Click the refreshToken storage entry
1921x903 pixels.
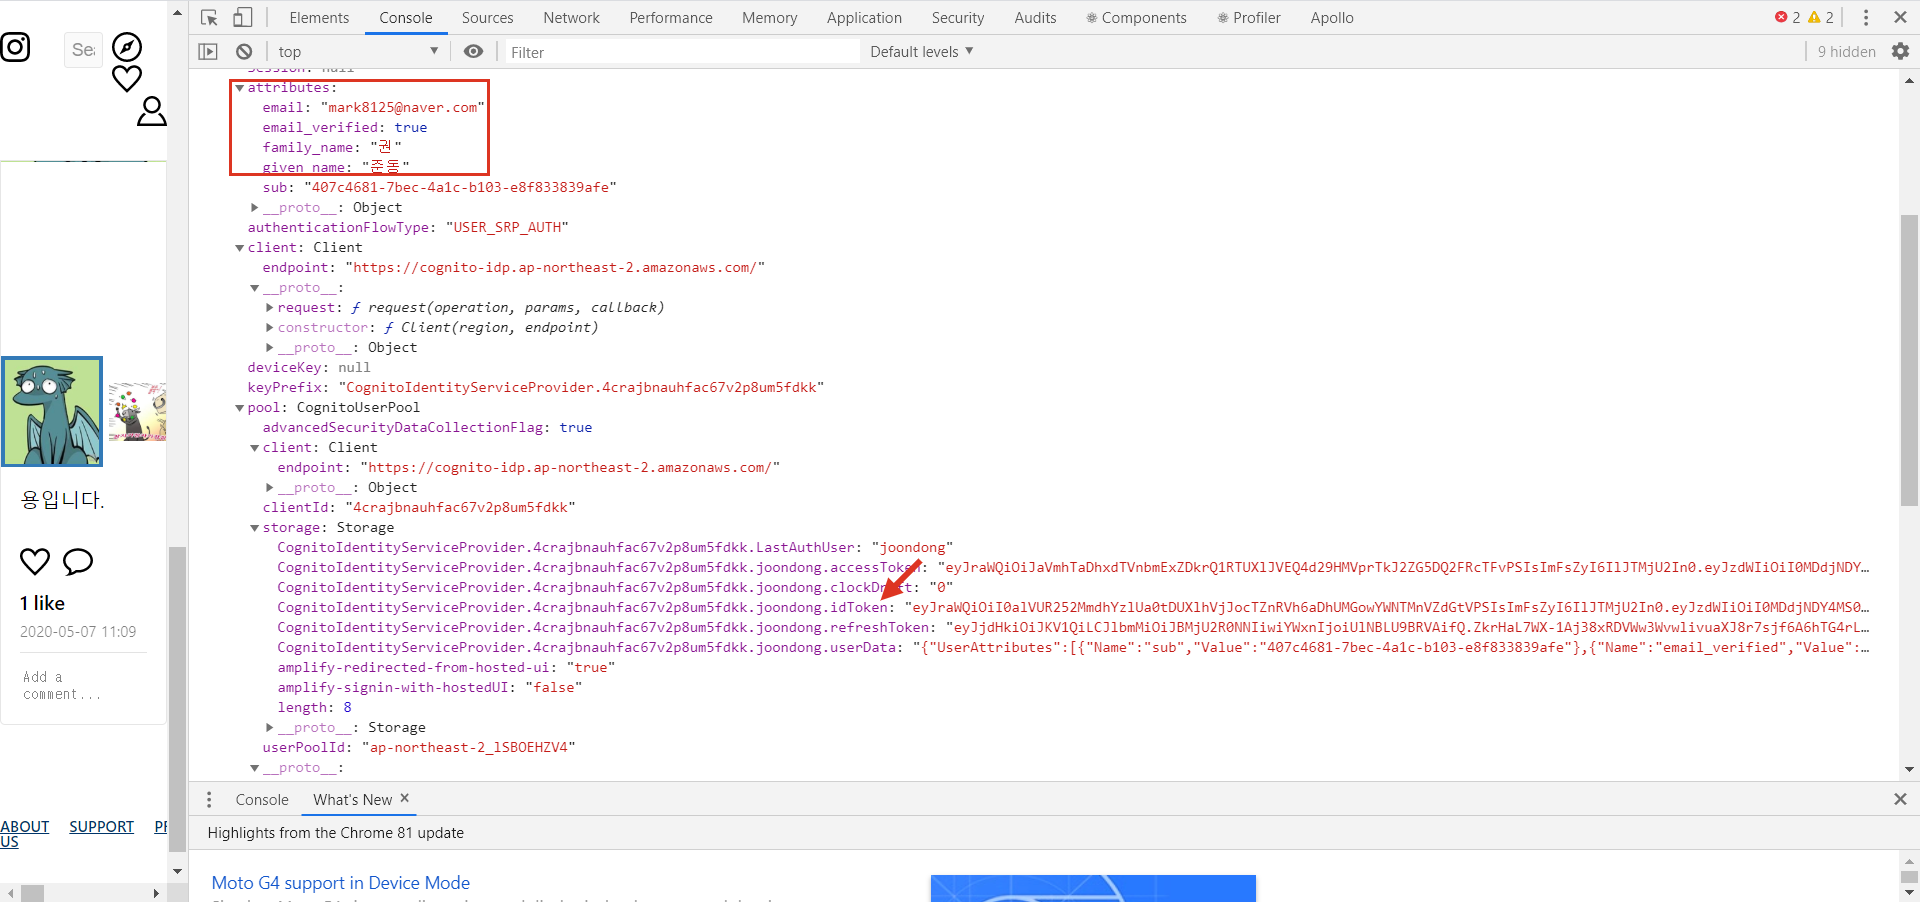(1073, 627)
